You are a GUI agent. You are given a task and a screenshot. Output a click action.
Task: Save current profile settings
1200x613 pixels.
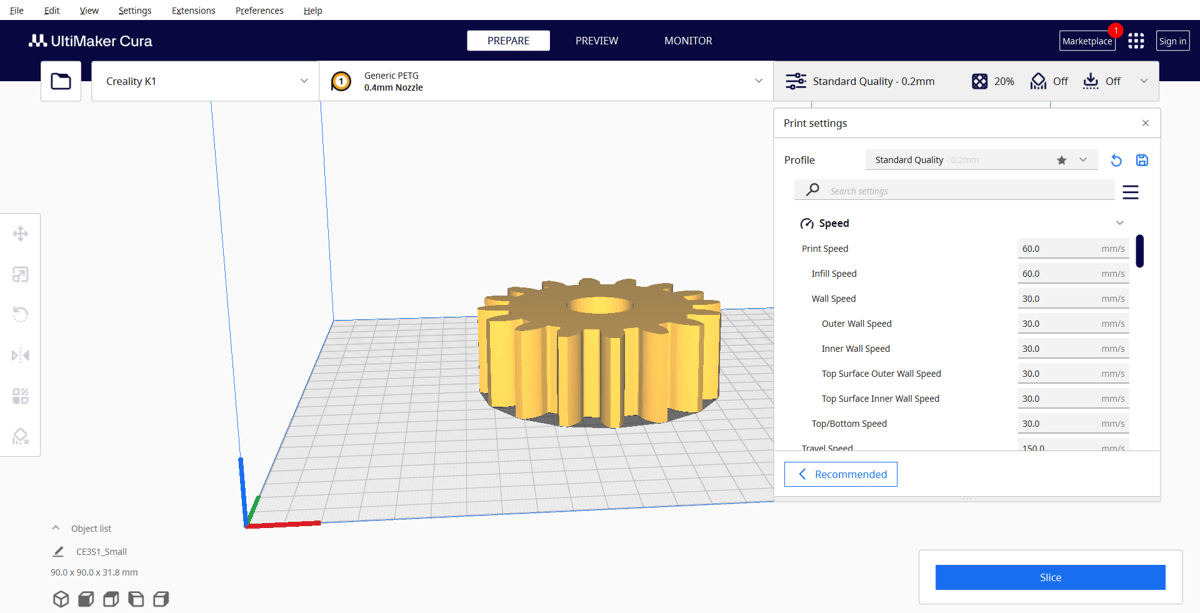coord(1142,160)
